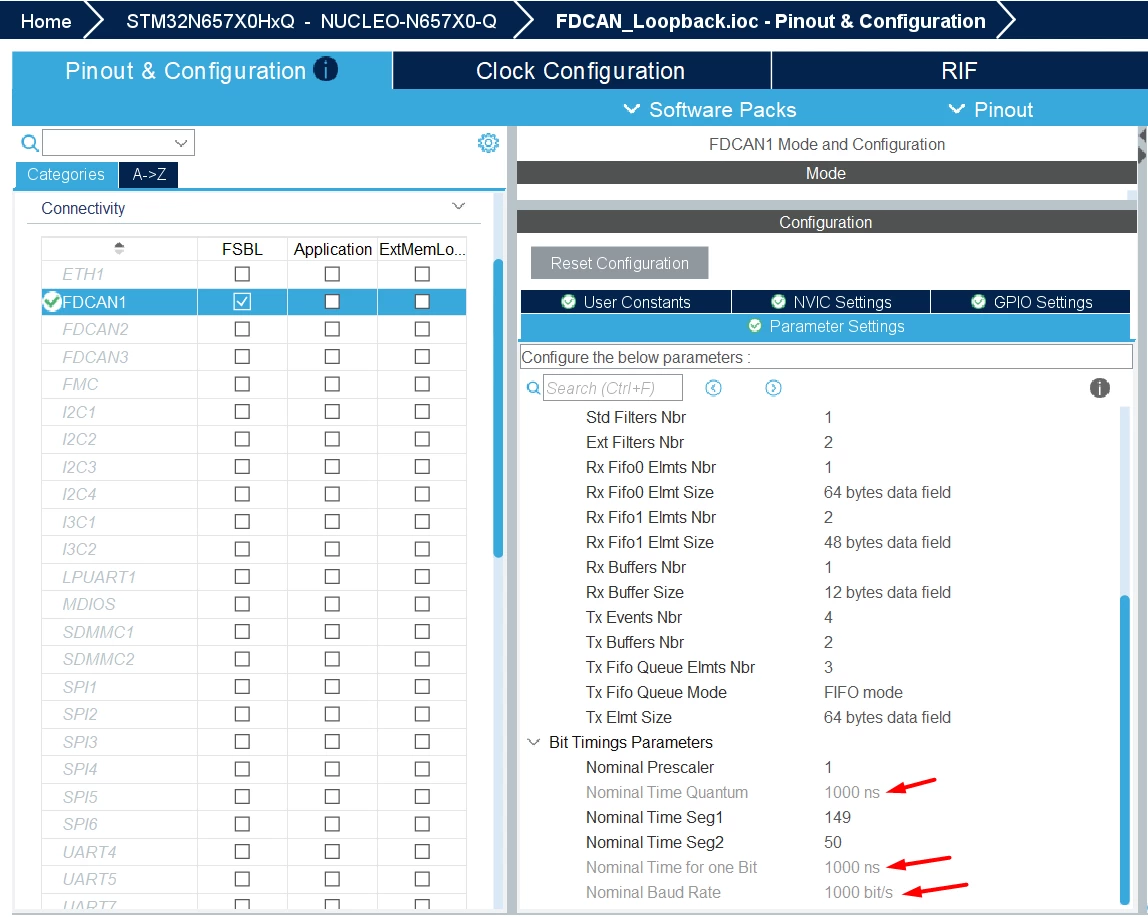This screenshot has width=1148, height=917.
Task: Show parameter description info icon
Action: click(1099, 388)
